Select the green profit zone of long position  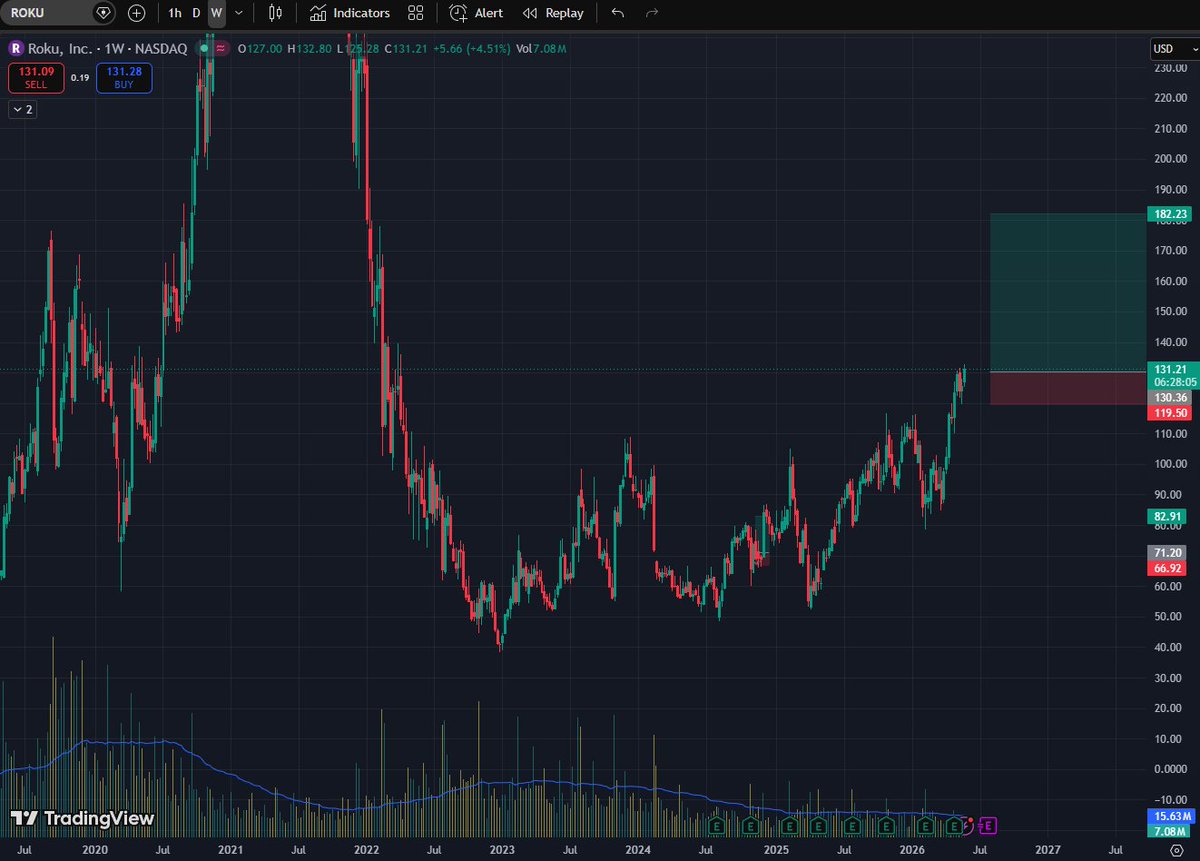pos(1067,292)
